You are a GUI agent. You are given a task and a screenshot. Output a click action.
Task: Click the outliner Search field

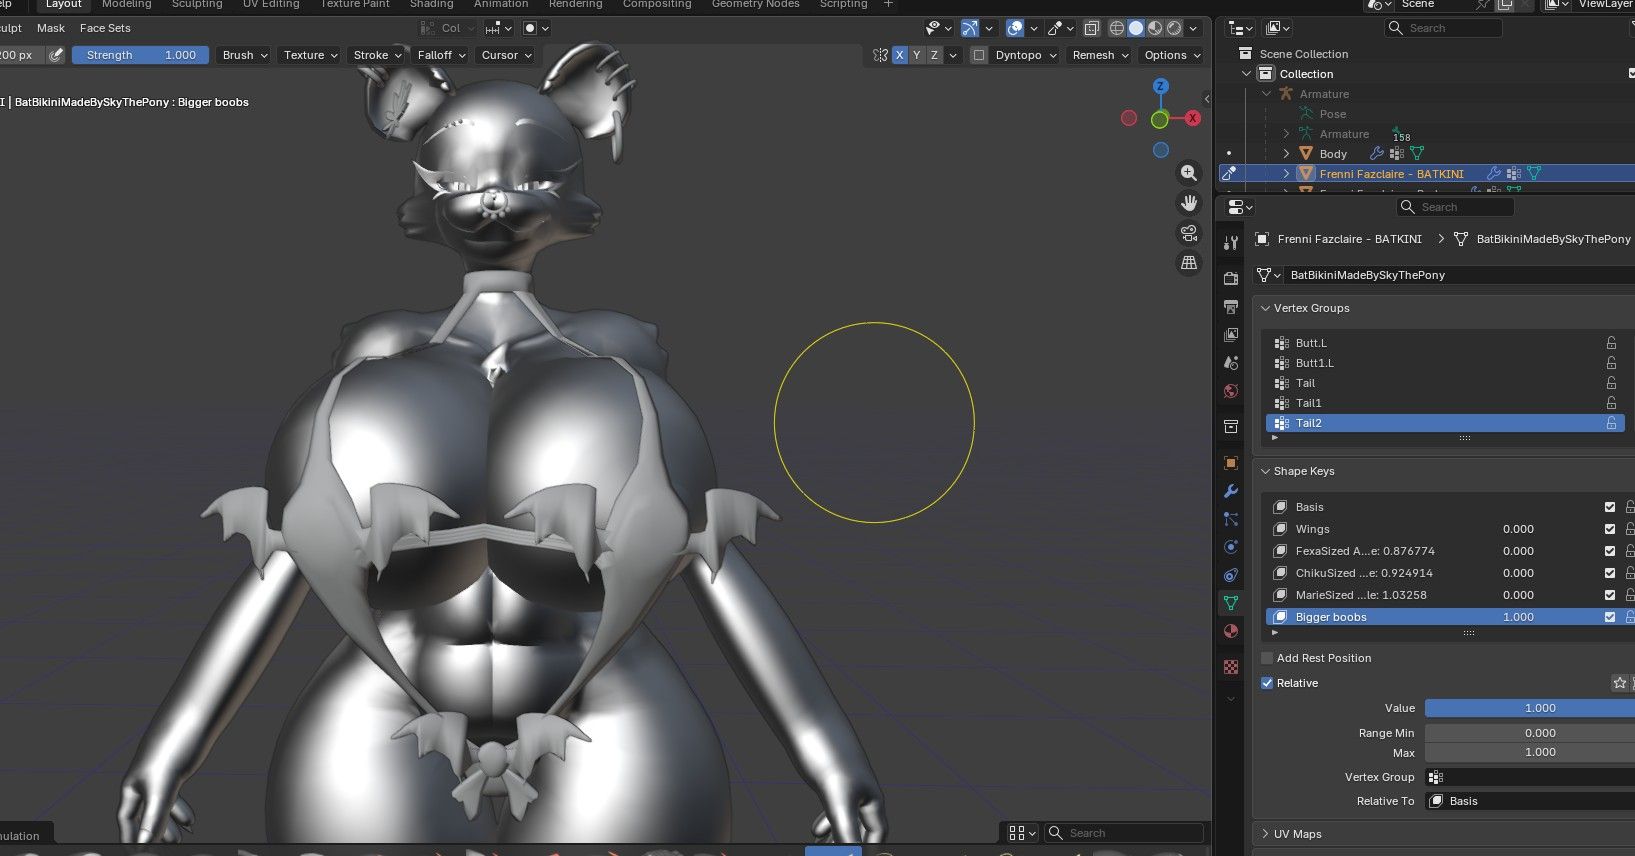click(1443, 28)
